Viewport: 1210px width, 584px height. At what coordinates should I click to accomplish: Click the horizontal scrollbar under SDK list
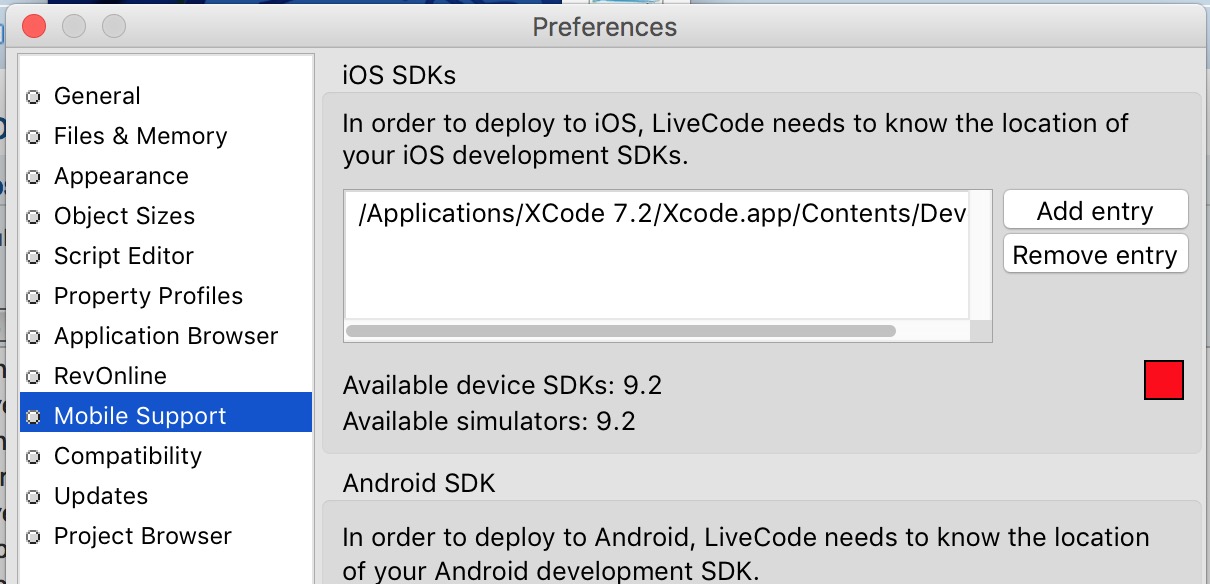pyautogui.click(x=620, y=331)
